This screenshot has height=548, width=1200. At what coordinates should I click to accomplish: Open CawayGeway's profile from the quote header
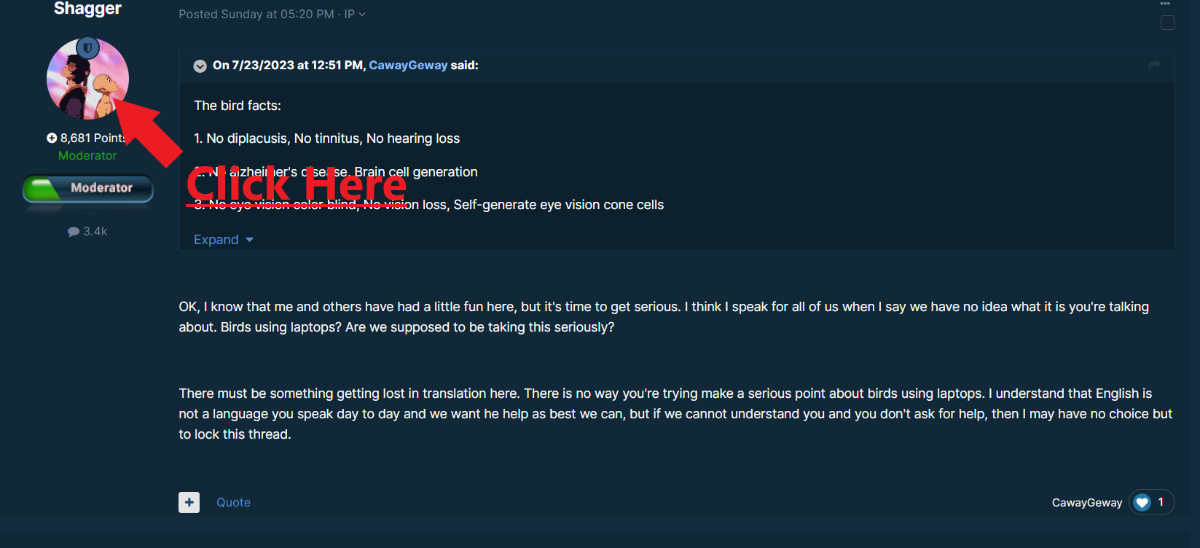408,65
